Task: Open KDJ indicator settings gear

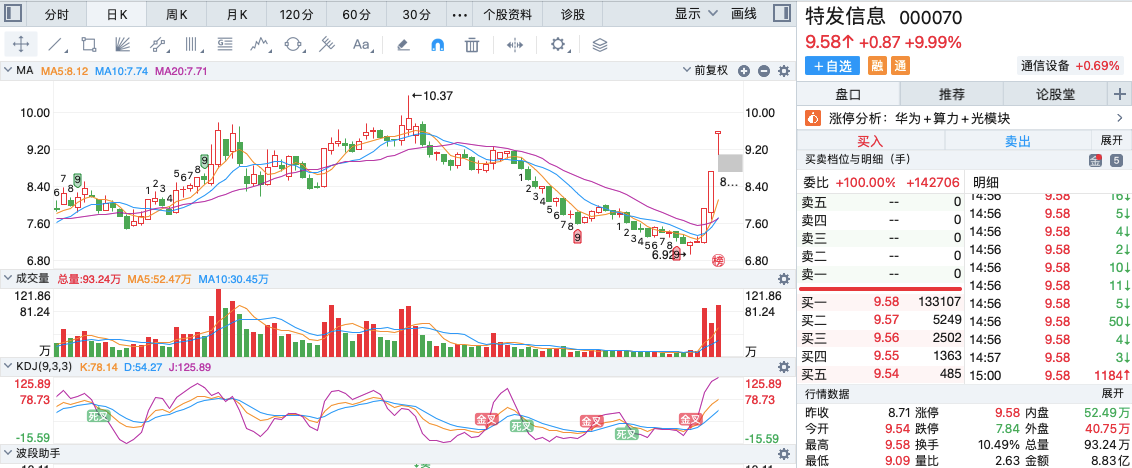Action: [783, 367]
